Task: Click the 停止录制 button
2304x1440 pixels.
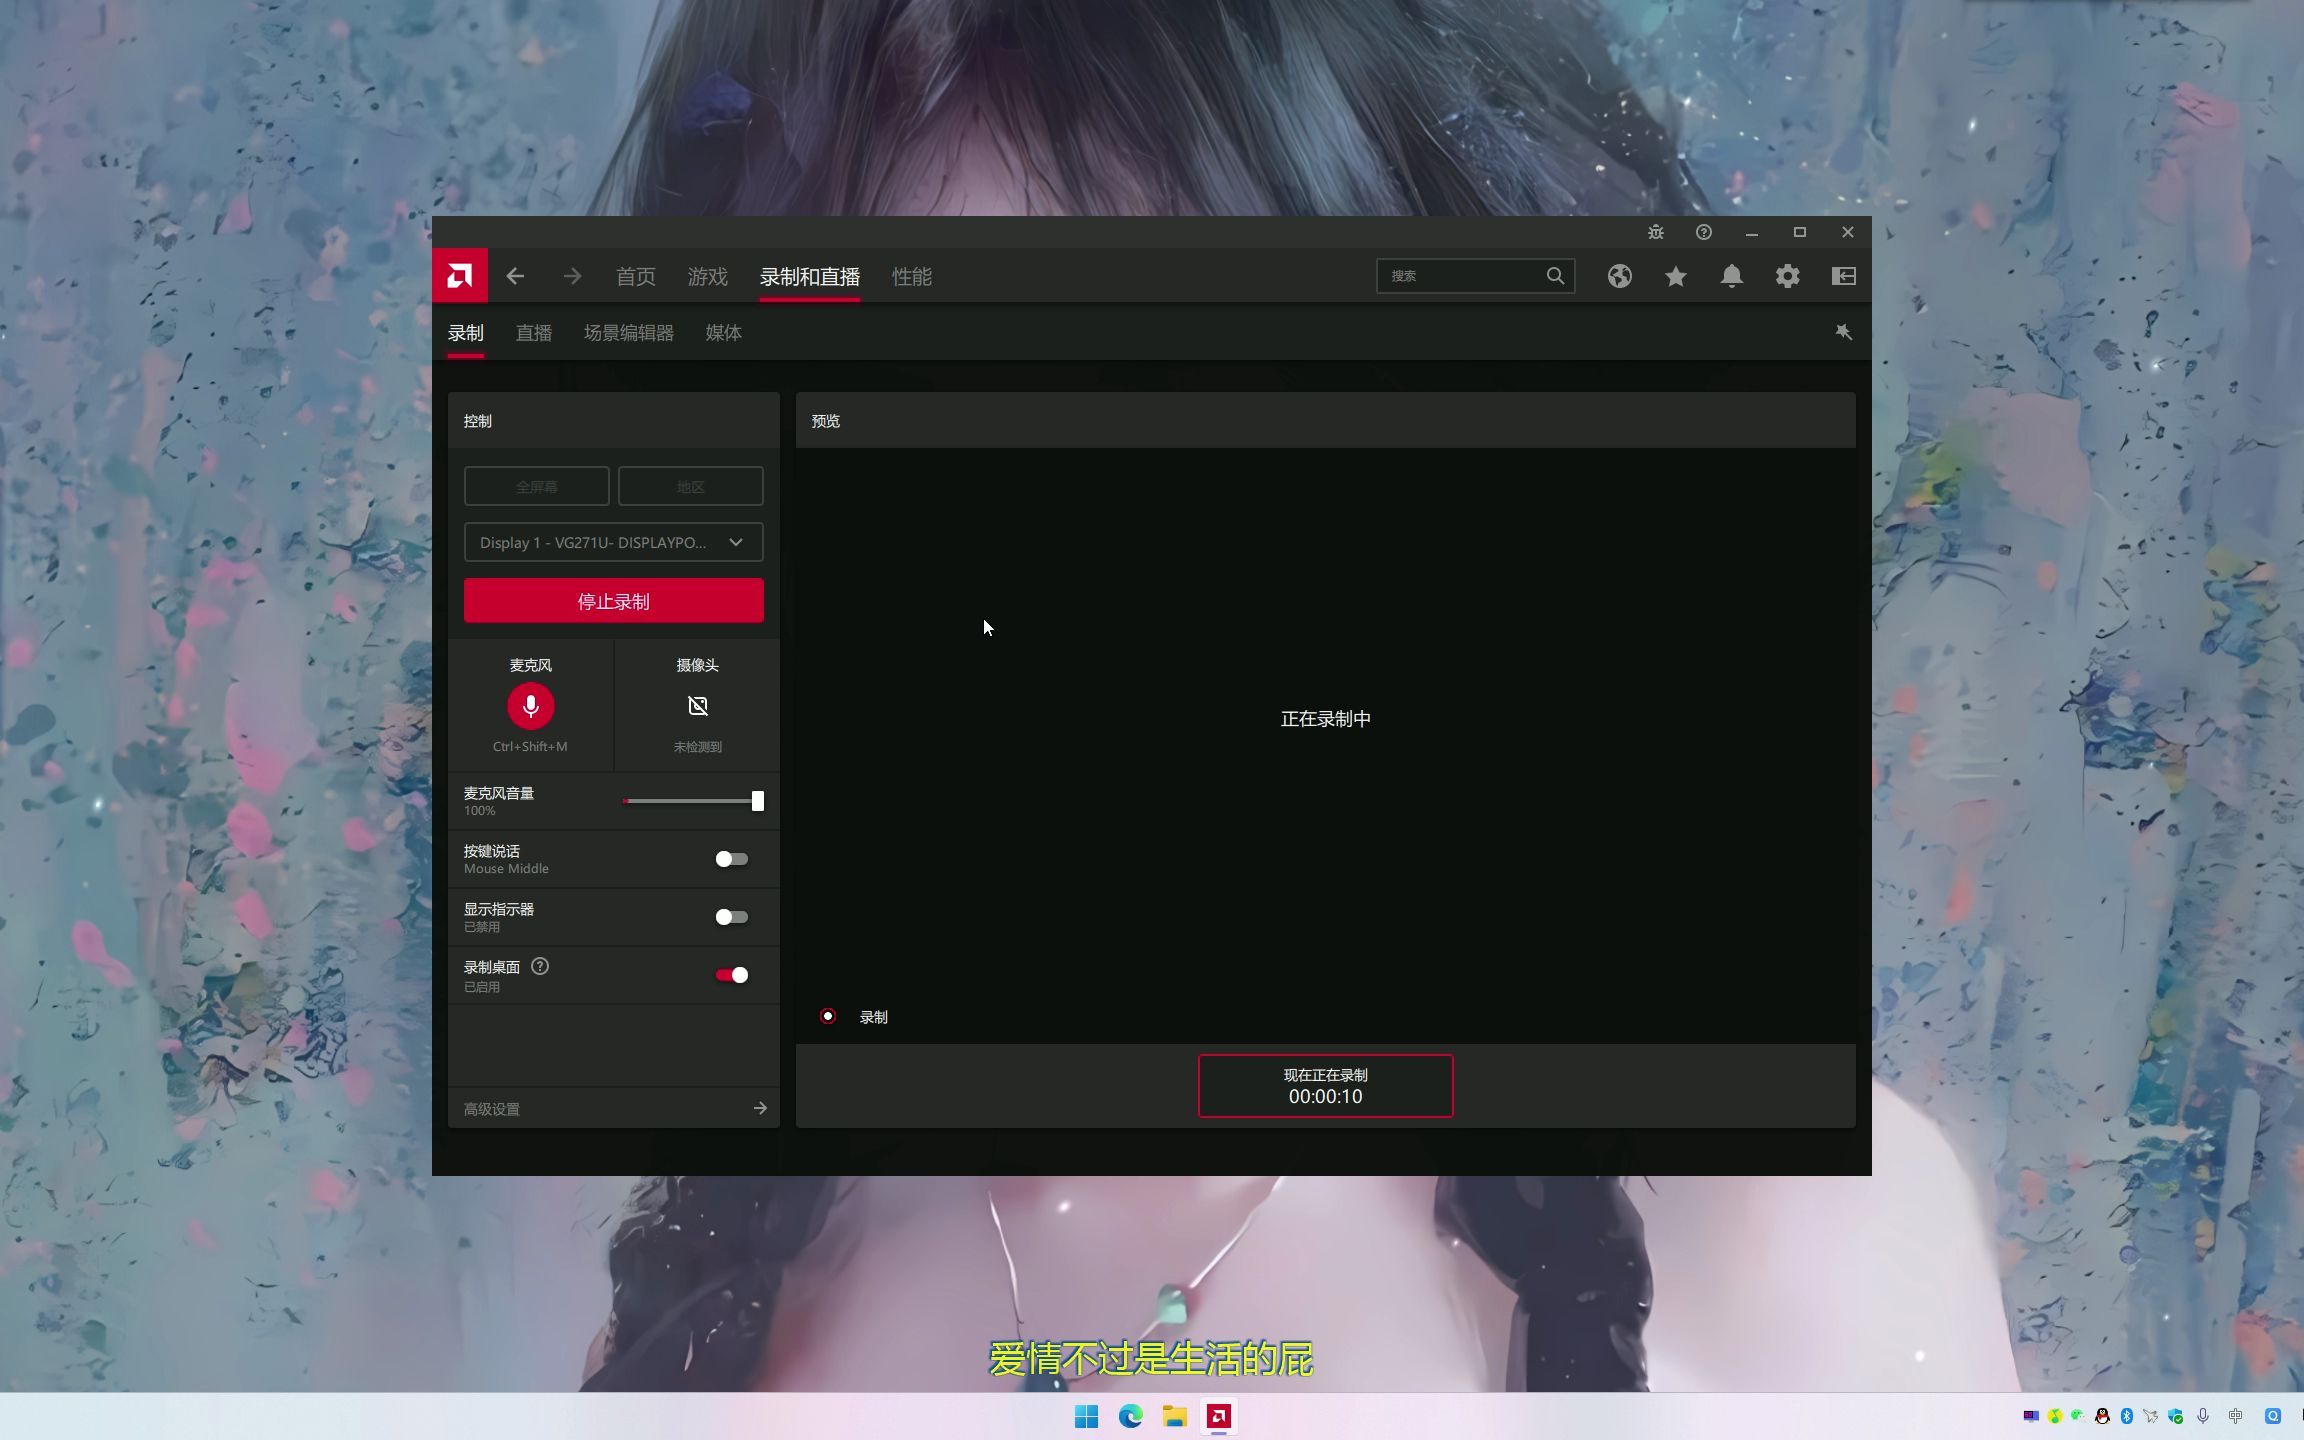Action: coord(613,601)
